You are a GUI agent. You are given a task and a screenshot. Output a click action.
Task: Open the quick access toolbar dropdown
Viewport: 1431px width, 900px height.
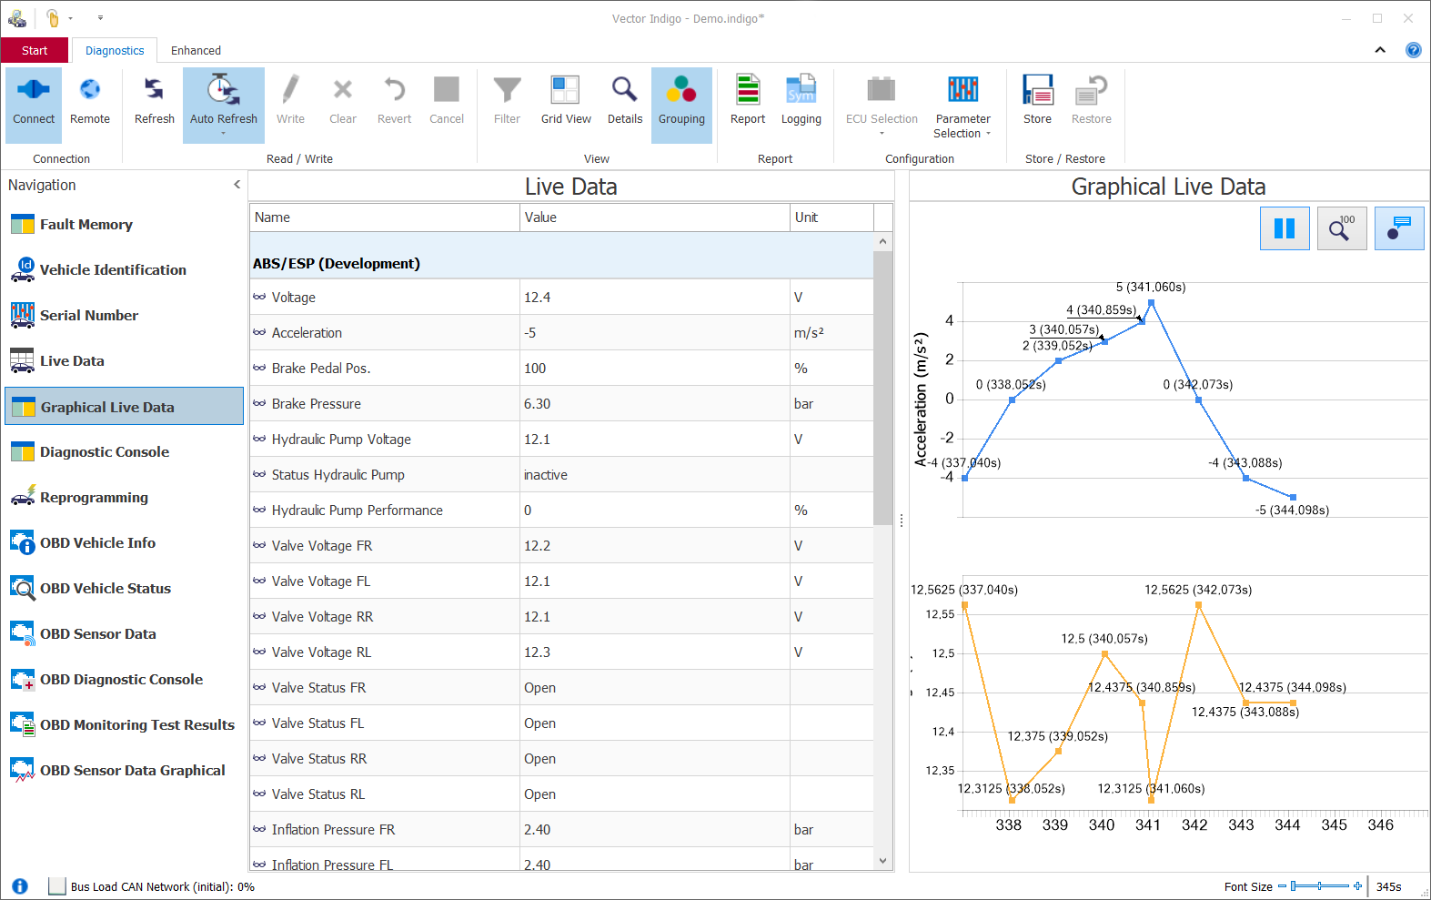(x=100, y=18)
